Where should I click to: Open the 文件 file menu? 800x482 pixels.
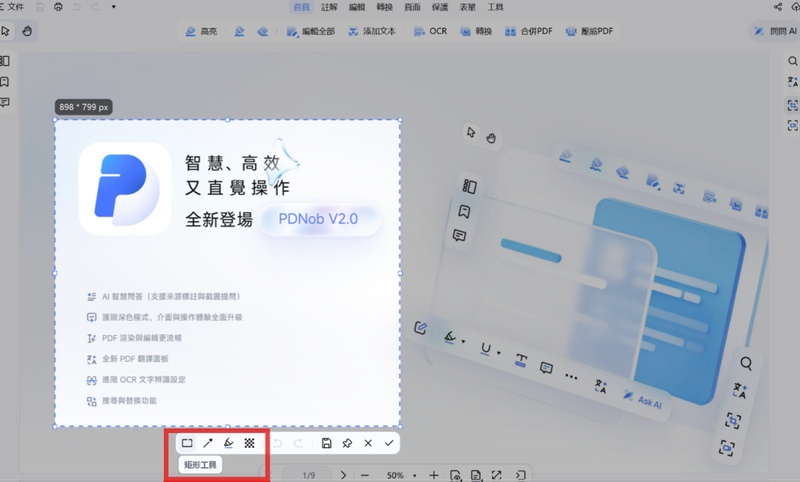pyautogui.click(x=12, y=7)
